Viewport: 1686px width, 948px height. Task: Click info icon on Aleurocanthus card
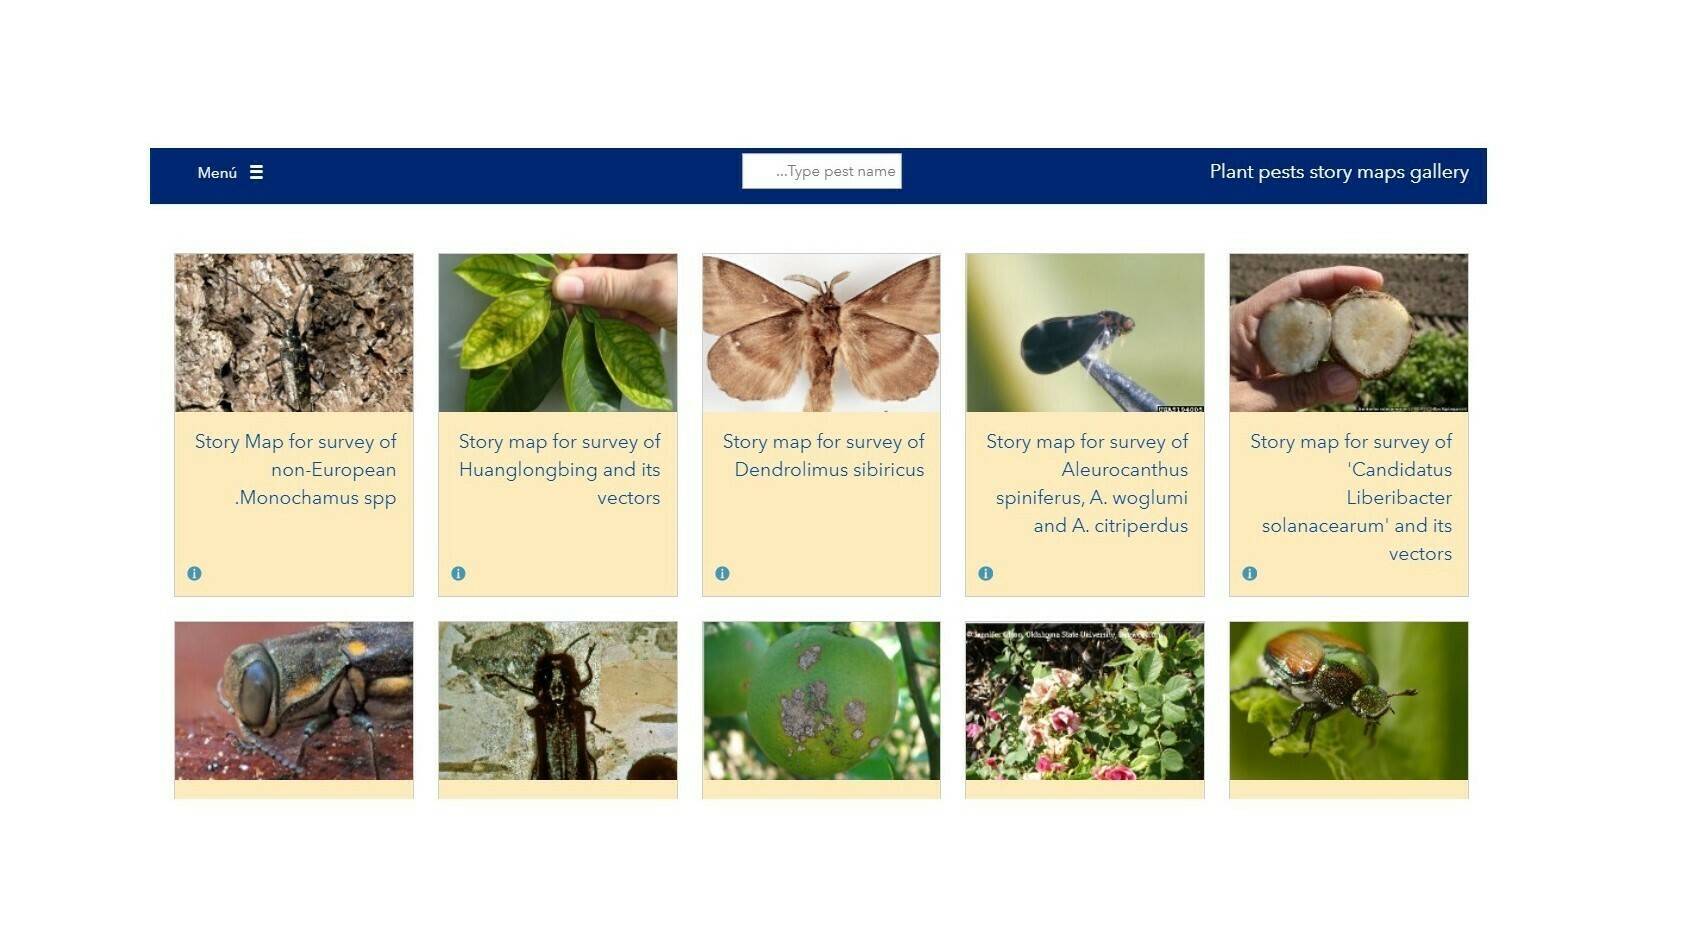[986, 574]
